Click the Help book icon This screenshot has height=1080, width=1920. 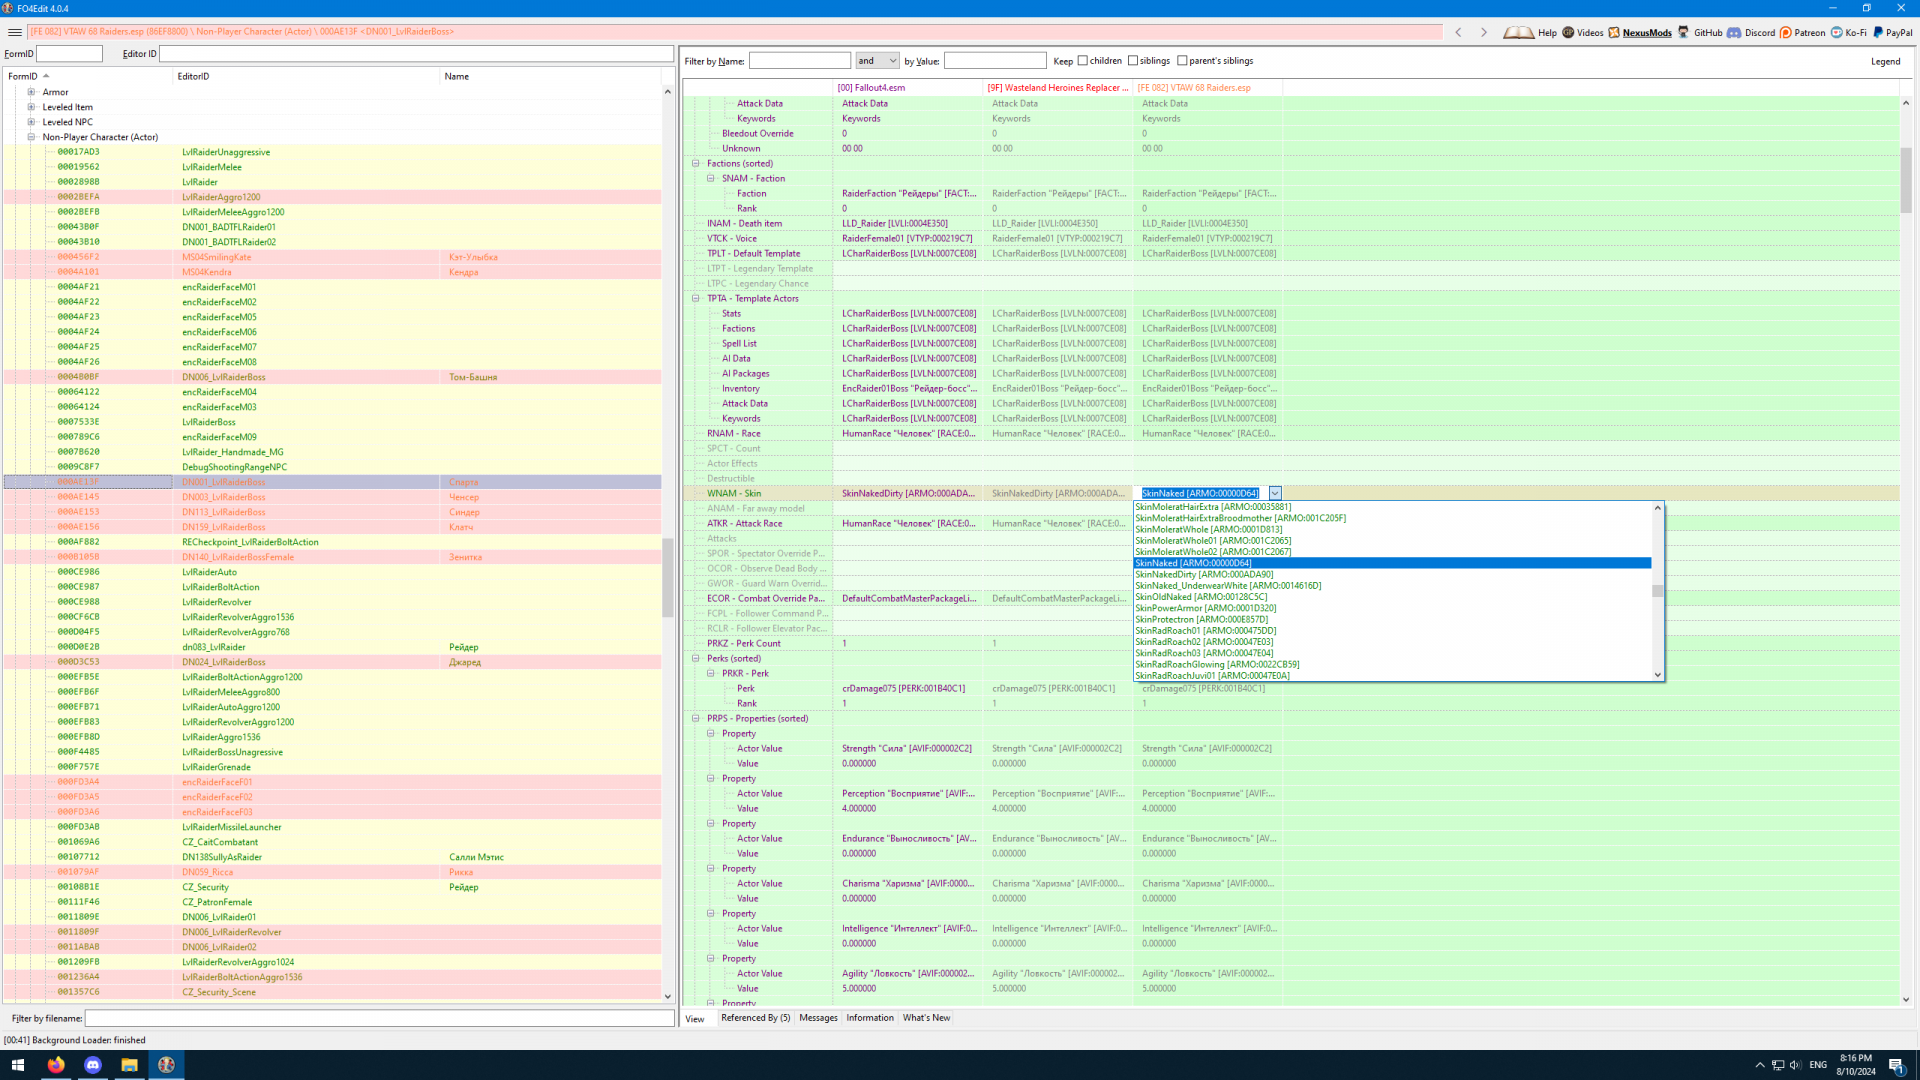pyautogui.click(x=1518, y=32)
